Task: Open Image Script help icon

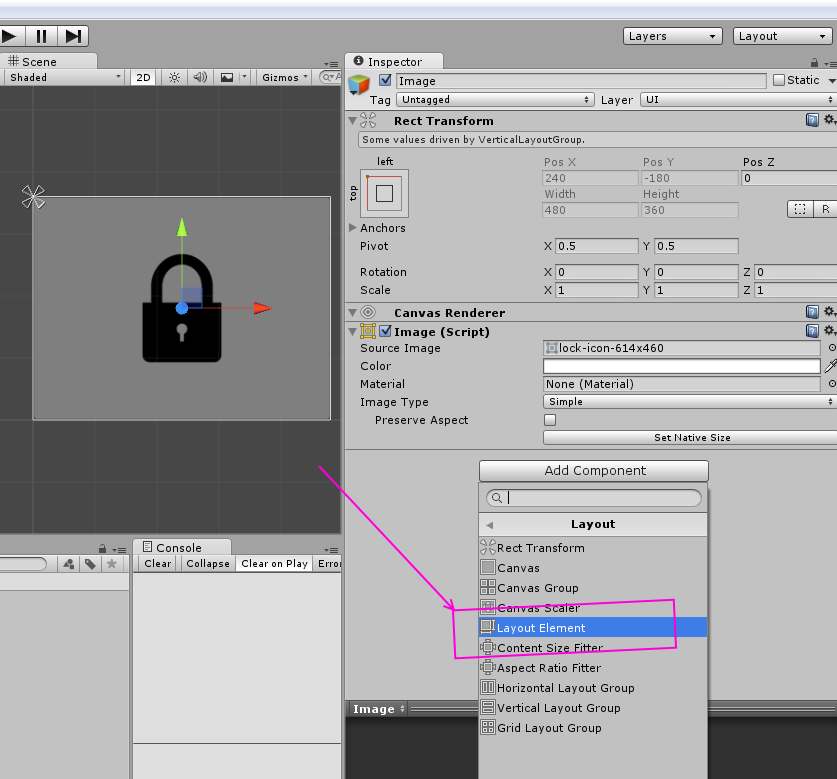Action: [x=812, y=331]
